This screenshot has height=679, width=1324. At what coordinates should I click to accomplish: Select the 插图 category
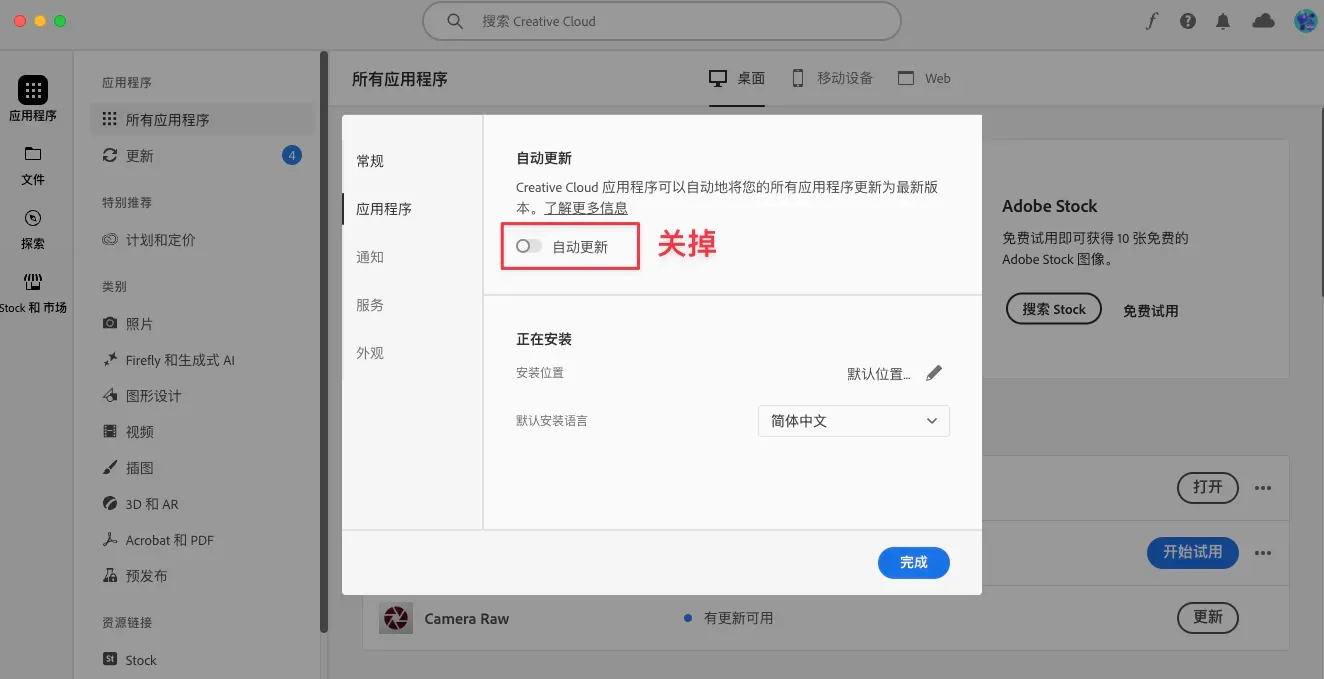[x=203, y=467]
